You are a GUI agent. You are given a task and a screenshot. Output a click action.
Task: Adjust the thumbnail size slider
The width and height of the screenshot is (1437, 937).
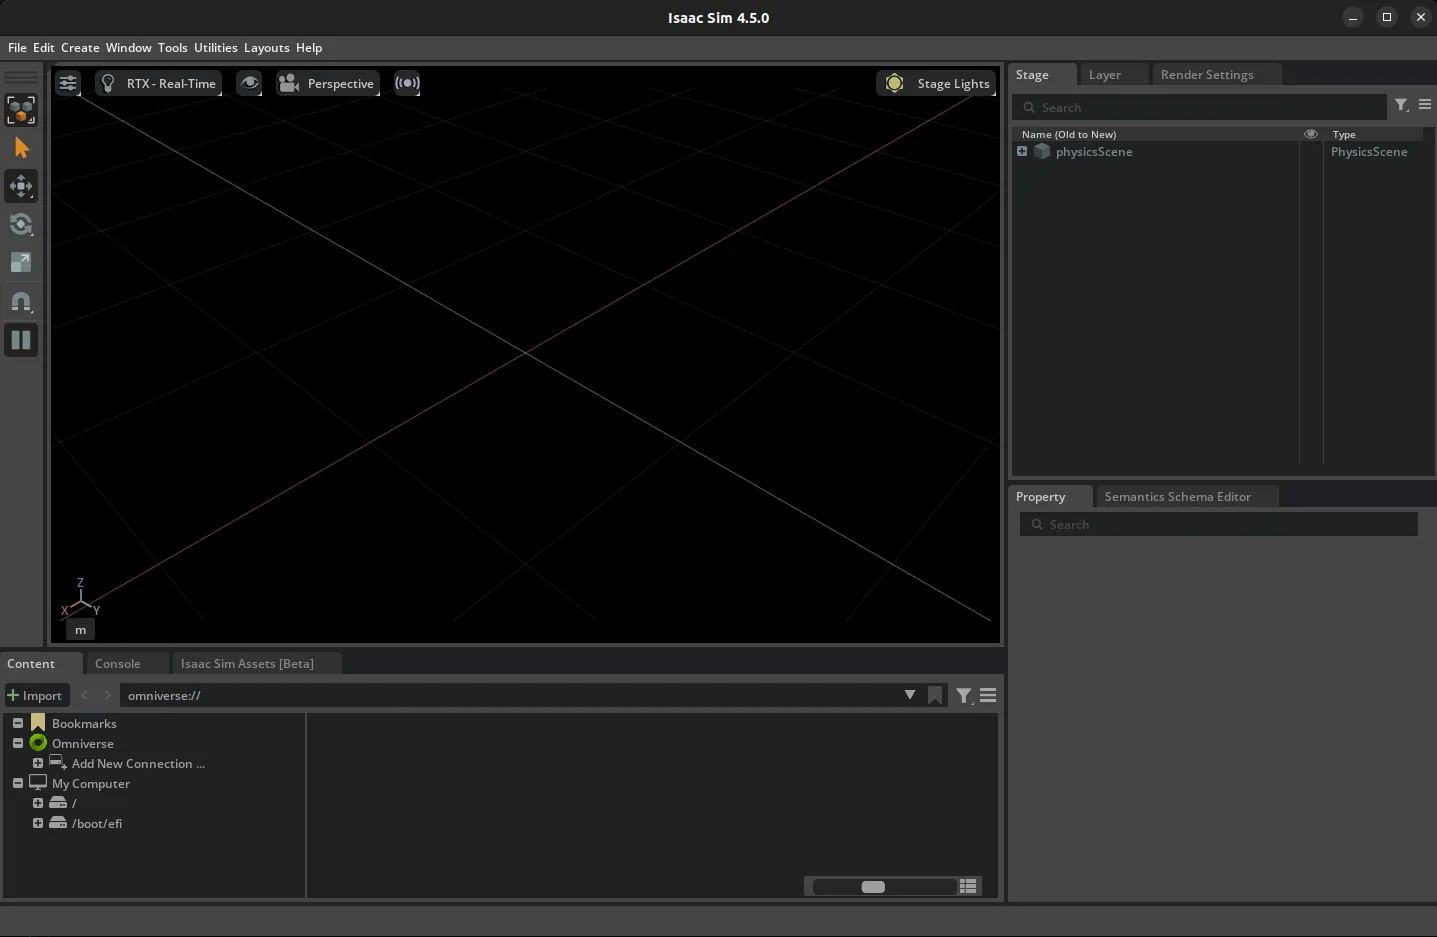(x=873, y=887)
